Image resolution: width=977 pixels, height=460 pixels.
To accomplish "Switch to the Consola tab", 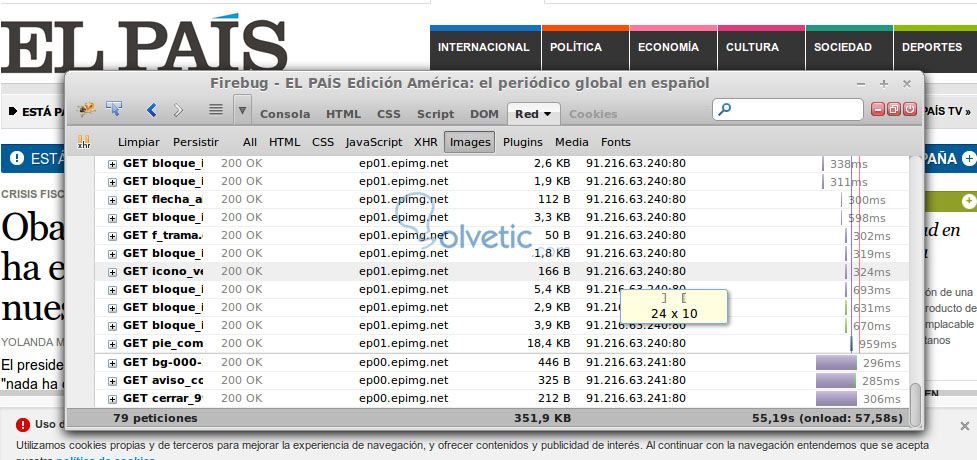I will [x=285, y=114].
